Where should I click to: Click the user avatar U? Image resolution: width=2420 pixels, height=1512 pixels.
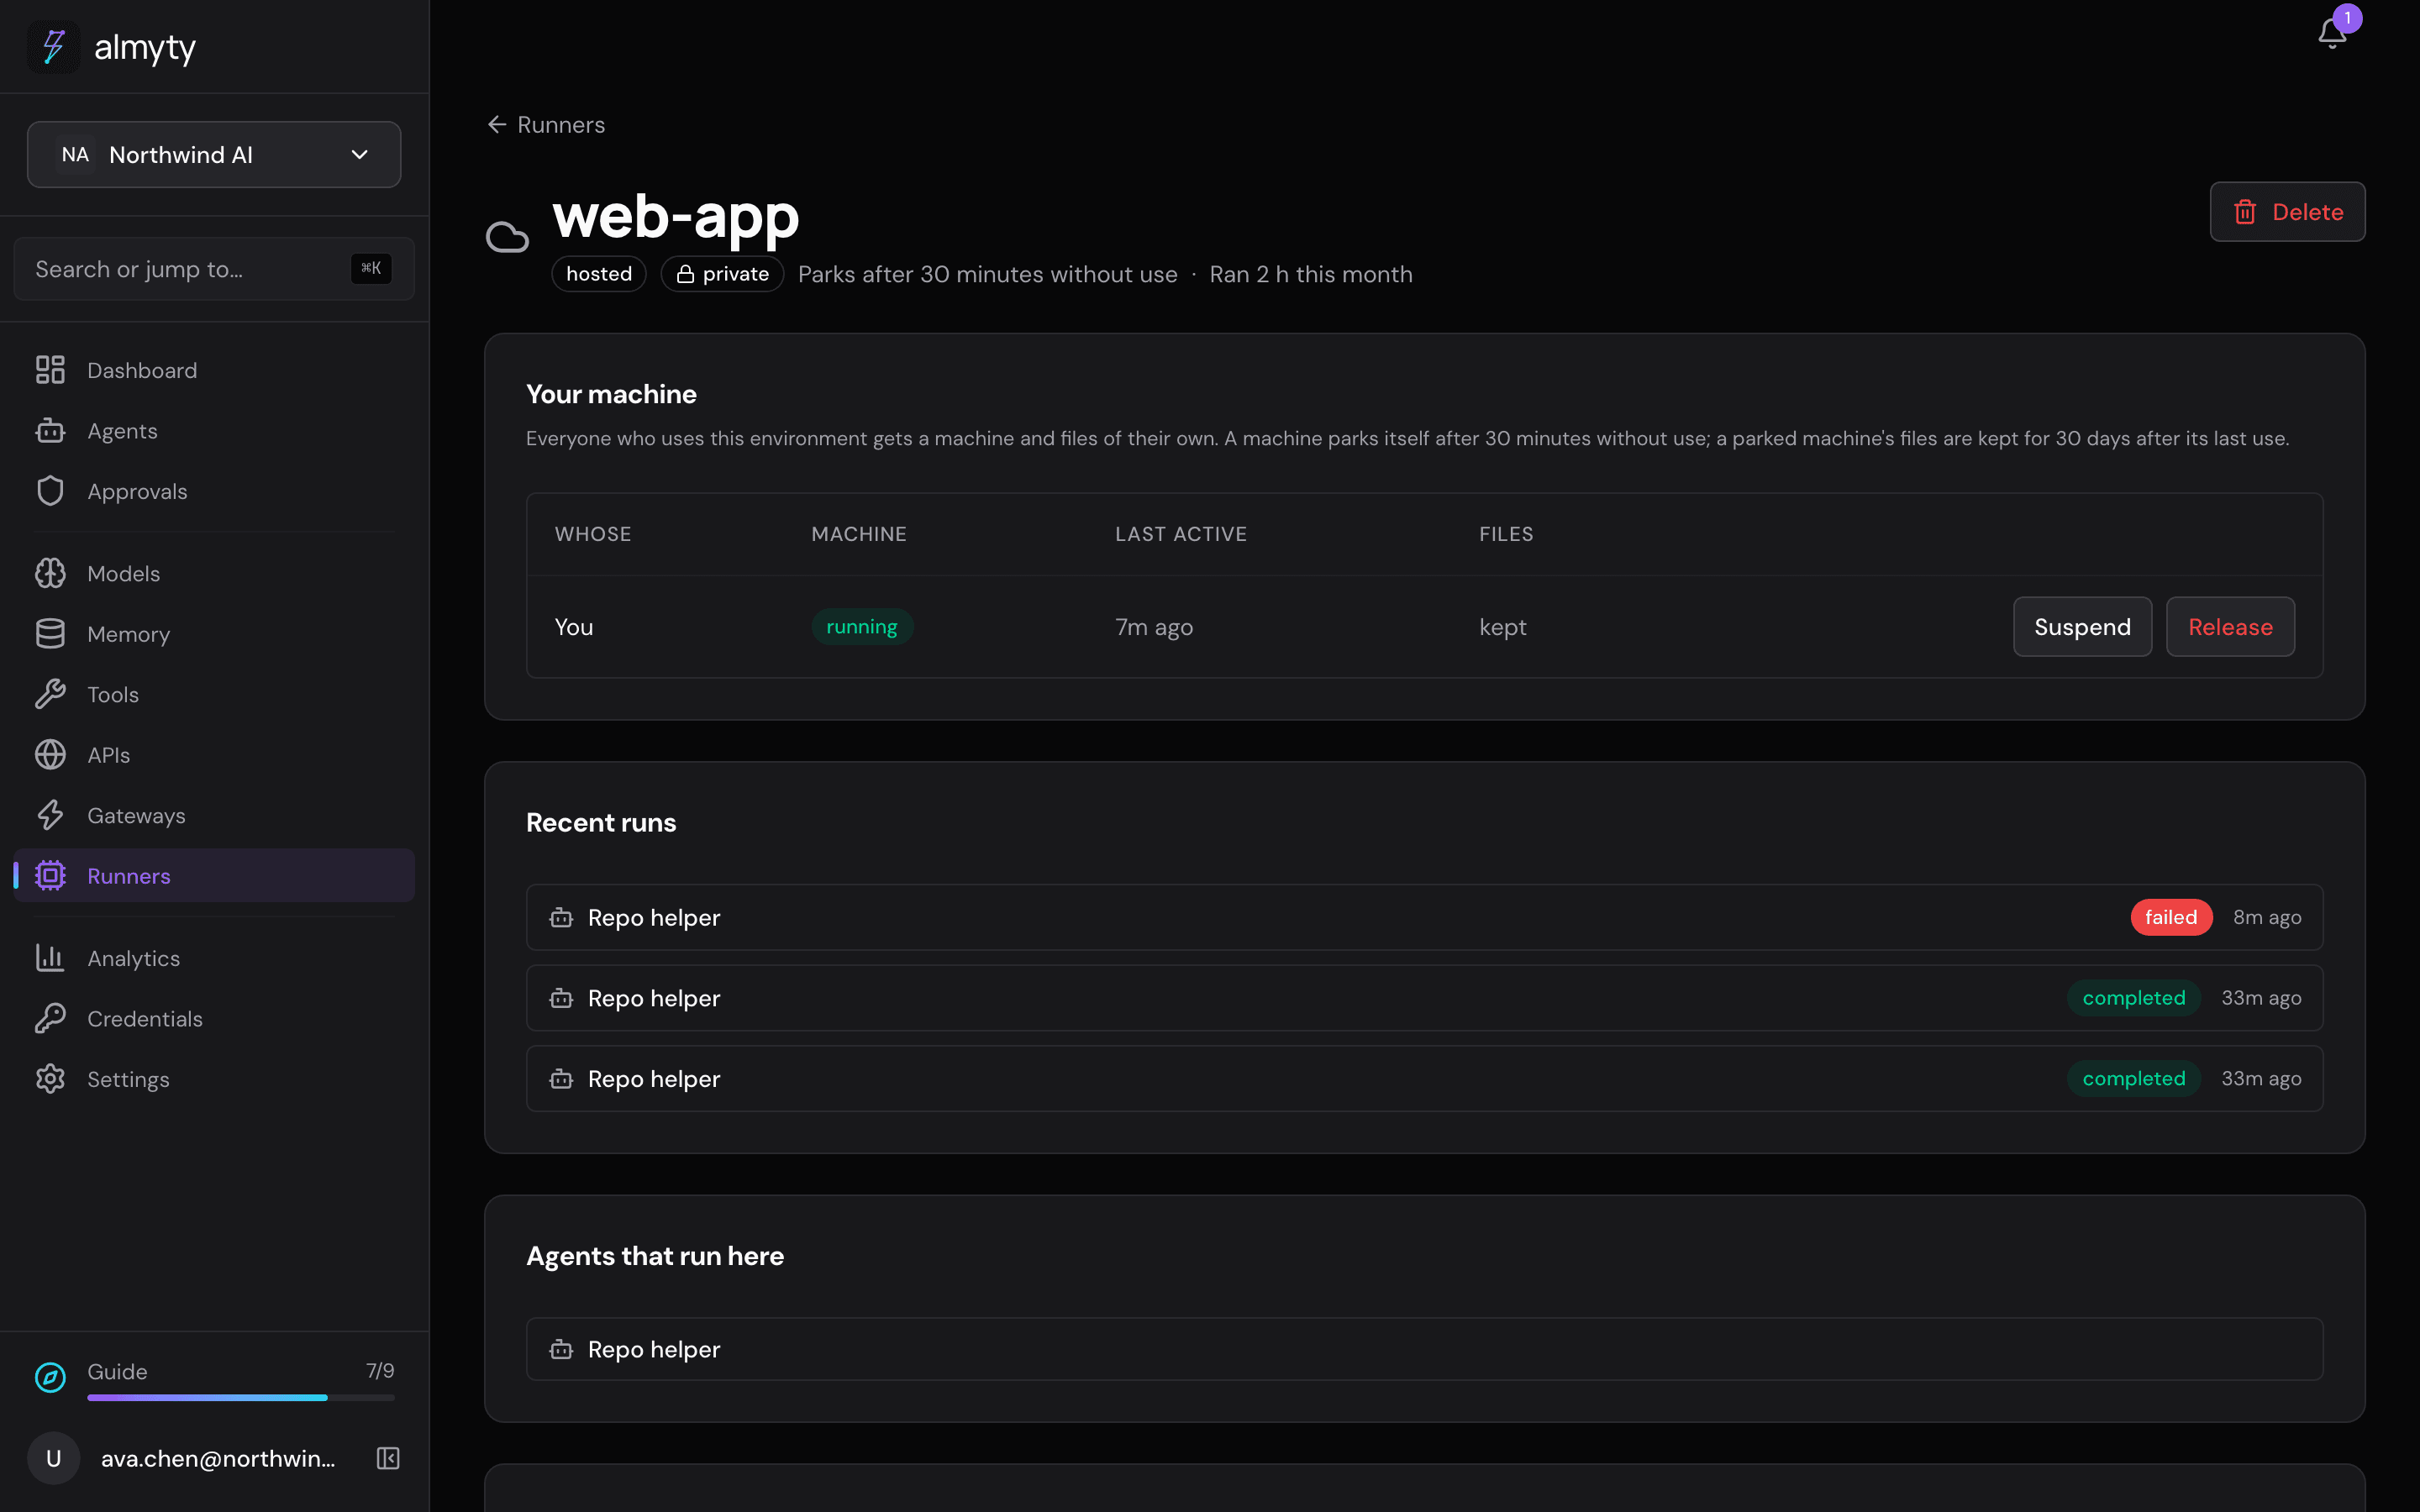point(54,1458)
